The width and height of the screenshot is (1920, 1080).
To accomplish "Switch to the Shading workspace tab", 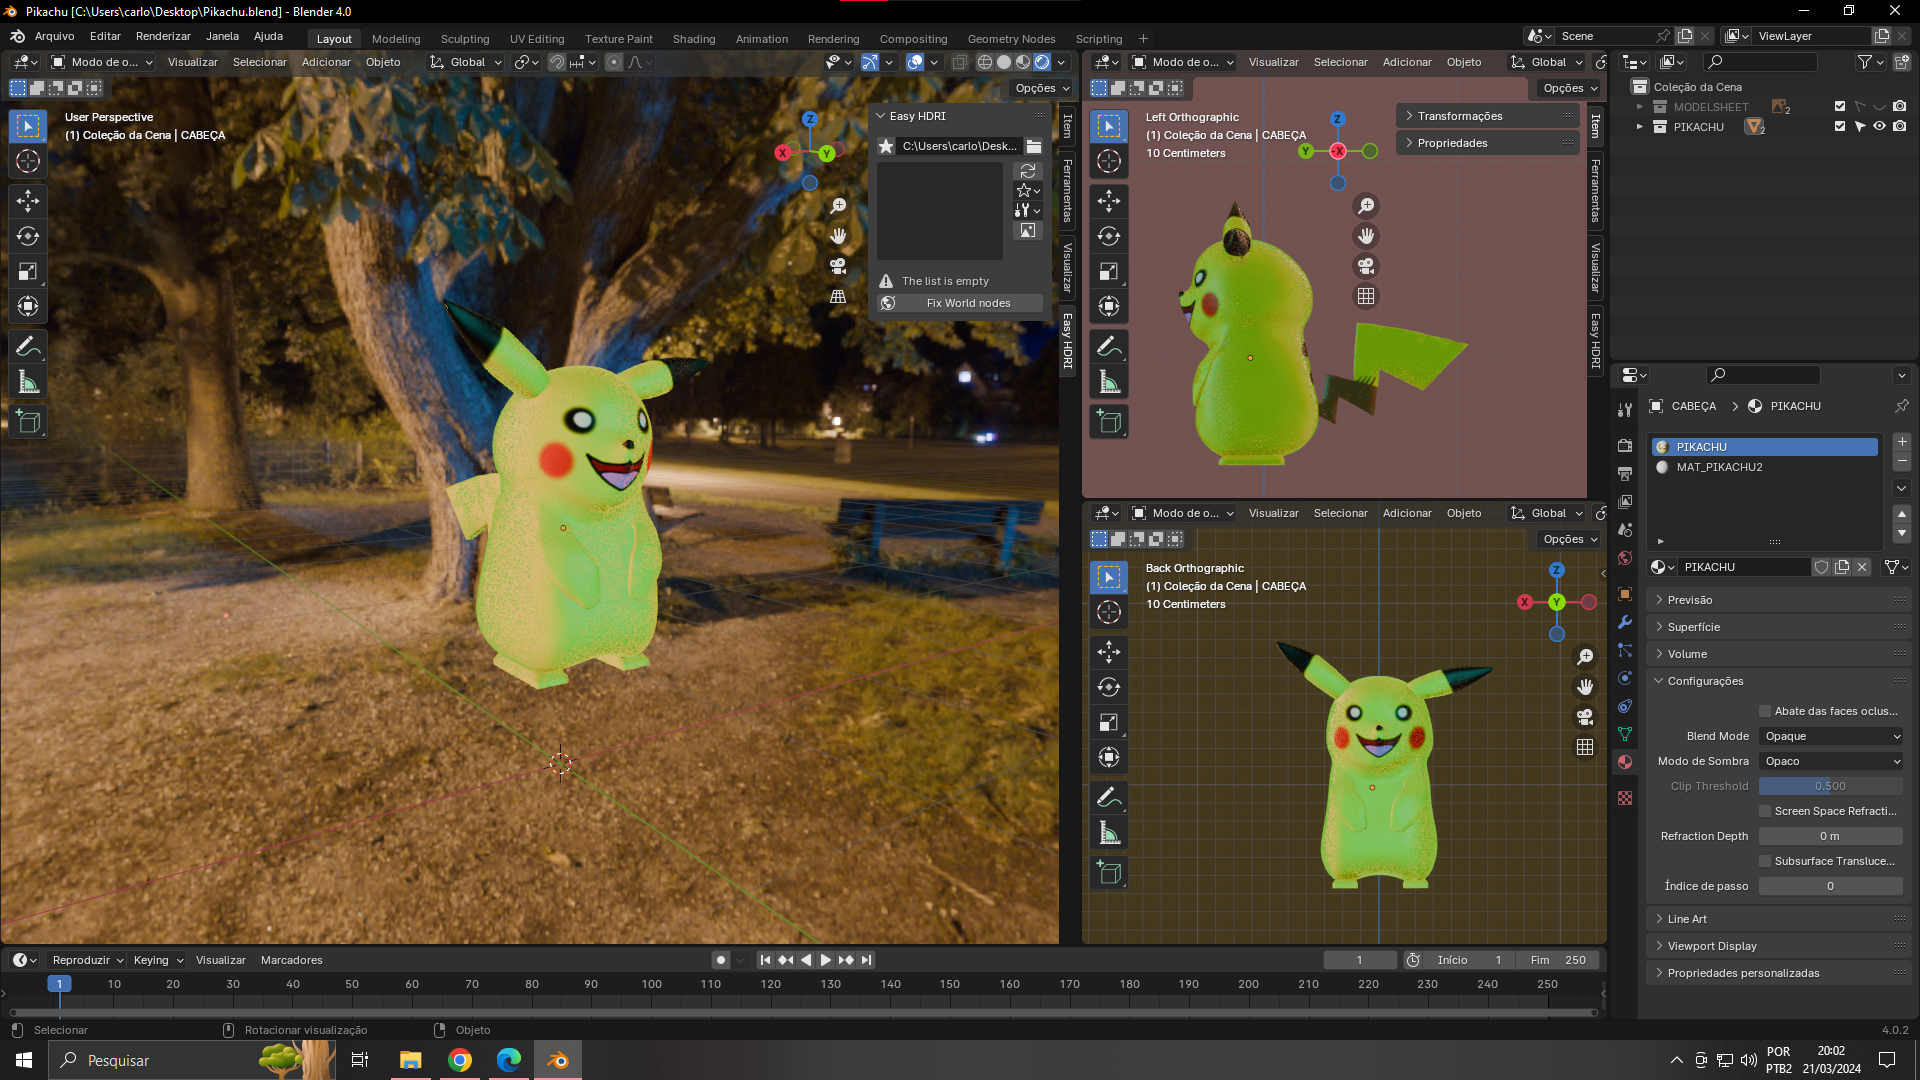I will tap(693, 39).
